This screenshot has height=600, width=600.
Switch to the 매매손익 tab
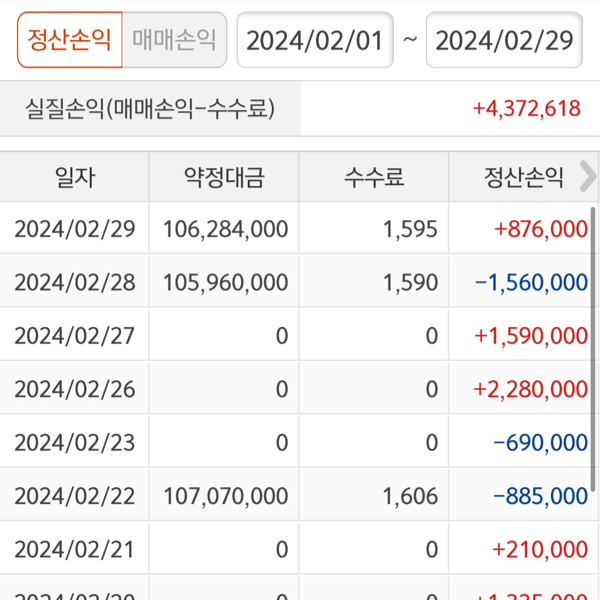tap(175, 40)
